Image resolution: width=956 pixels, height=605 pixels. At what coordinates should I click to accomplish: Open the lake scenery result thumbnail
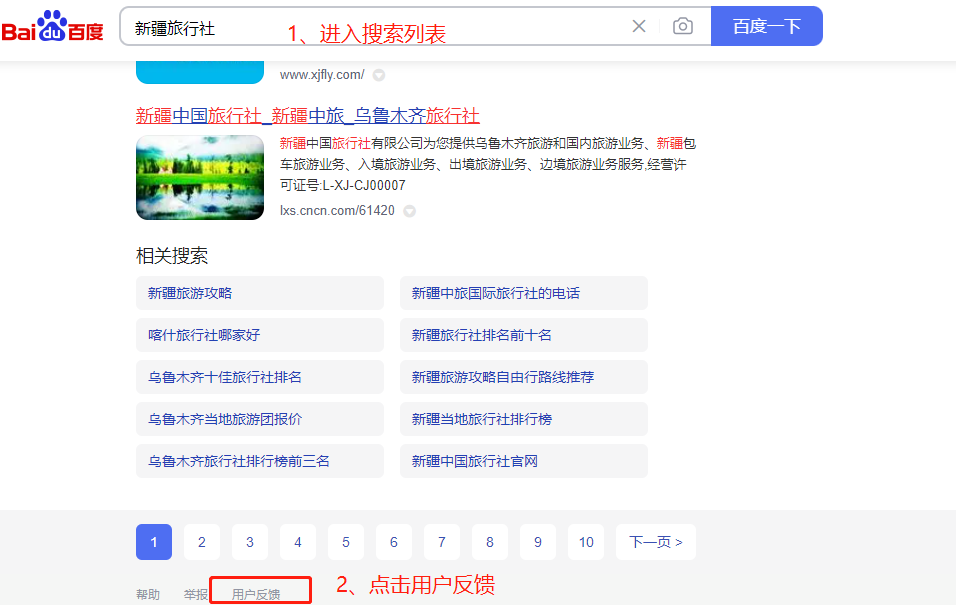pos(200,177)
